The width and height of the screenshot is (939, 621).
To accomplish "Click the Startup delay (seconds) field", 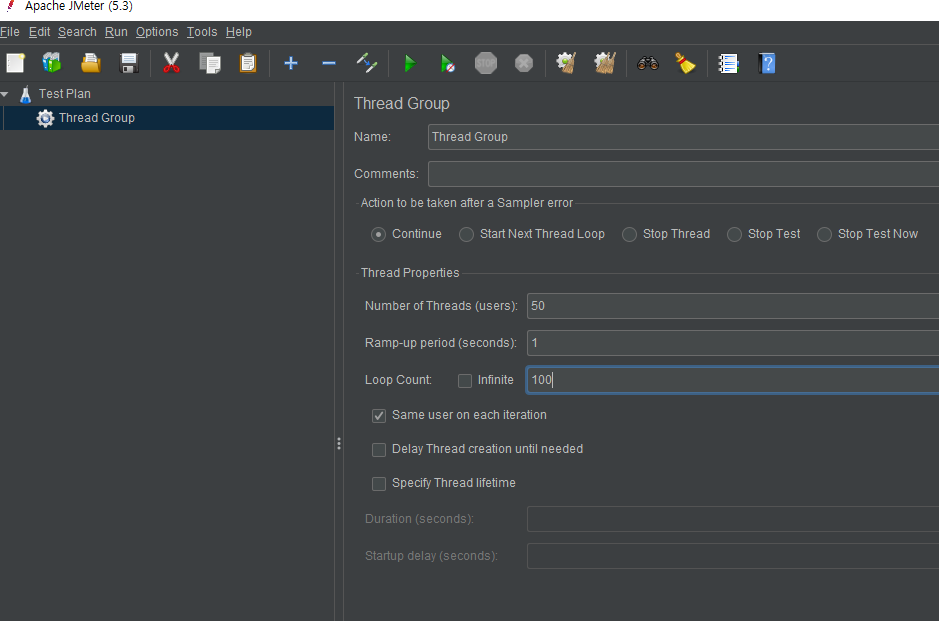I will (x=733, y=556).
